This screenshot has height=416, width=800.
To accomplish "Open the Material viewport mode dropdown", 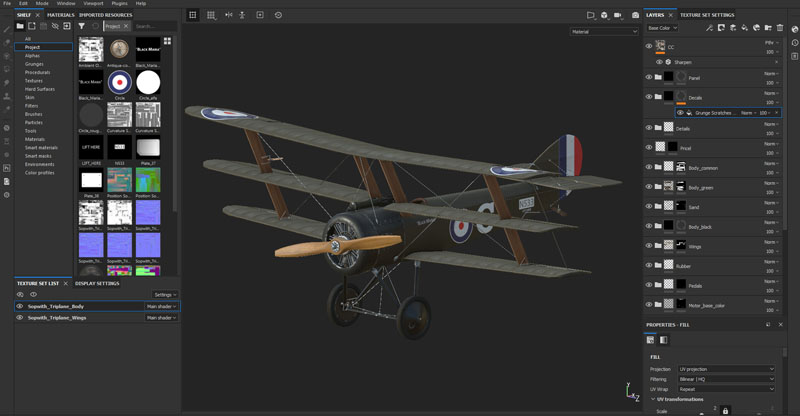I will 603,32.
